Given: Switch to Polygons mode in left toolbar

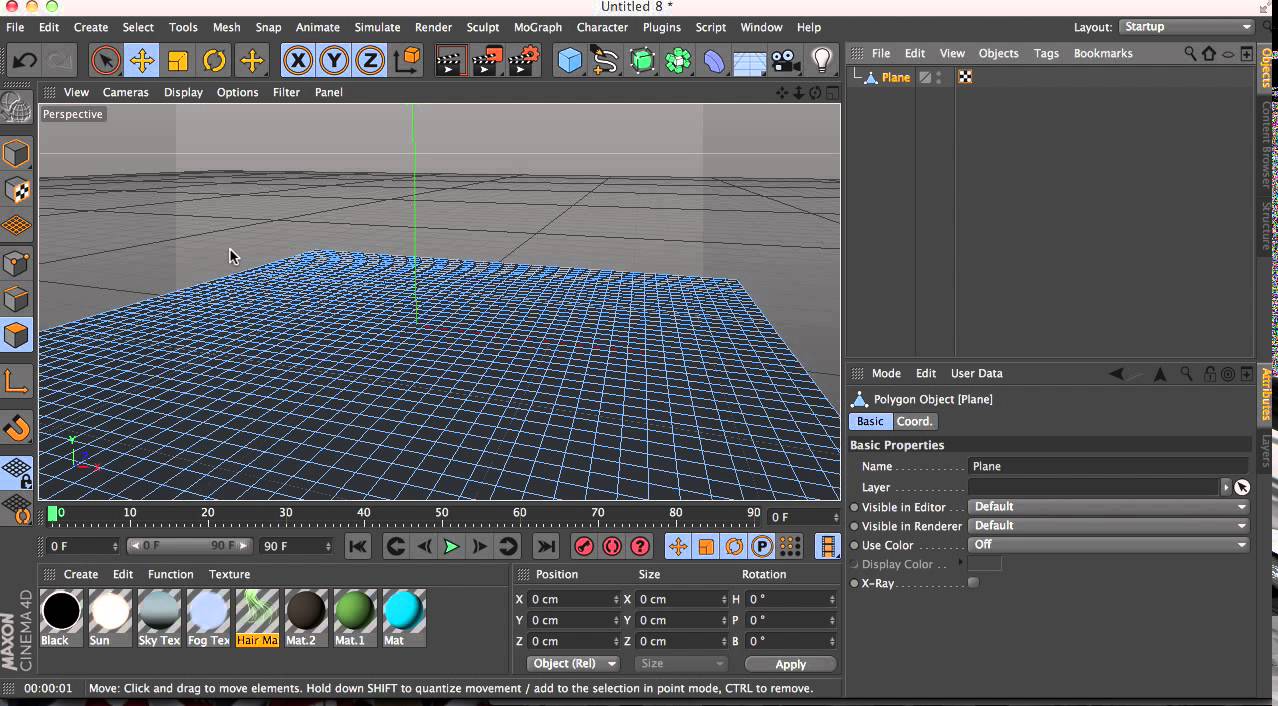Looking at the screenshot, I should click(x=16, y=335).
